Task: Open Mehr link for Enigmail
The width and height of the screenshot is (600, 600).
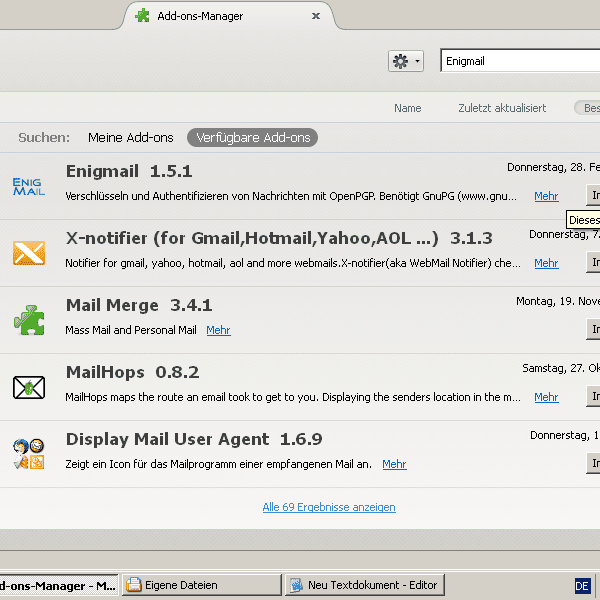Action: (546, 196)
